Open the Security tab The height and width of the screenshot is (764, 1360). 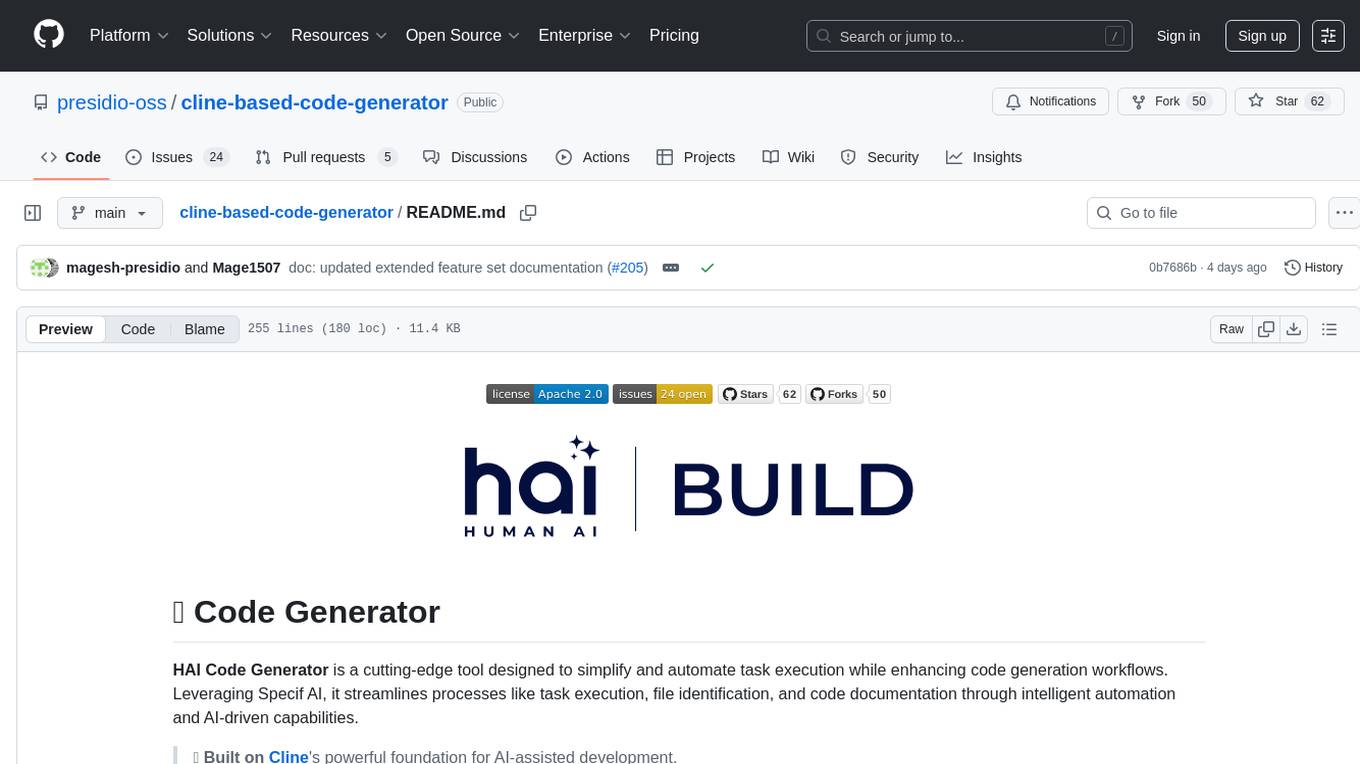[880, 157]
